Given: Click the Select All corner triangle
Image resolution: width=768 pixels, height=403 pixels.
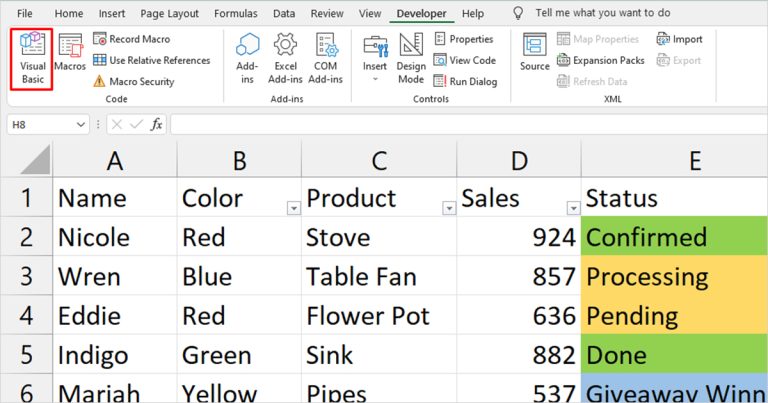Looking at the screenshot, I should pyautogui.click(x=35, y=160).
